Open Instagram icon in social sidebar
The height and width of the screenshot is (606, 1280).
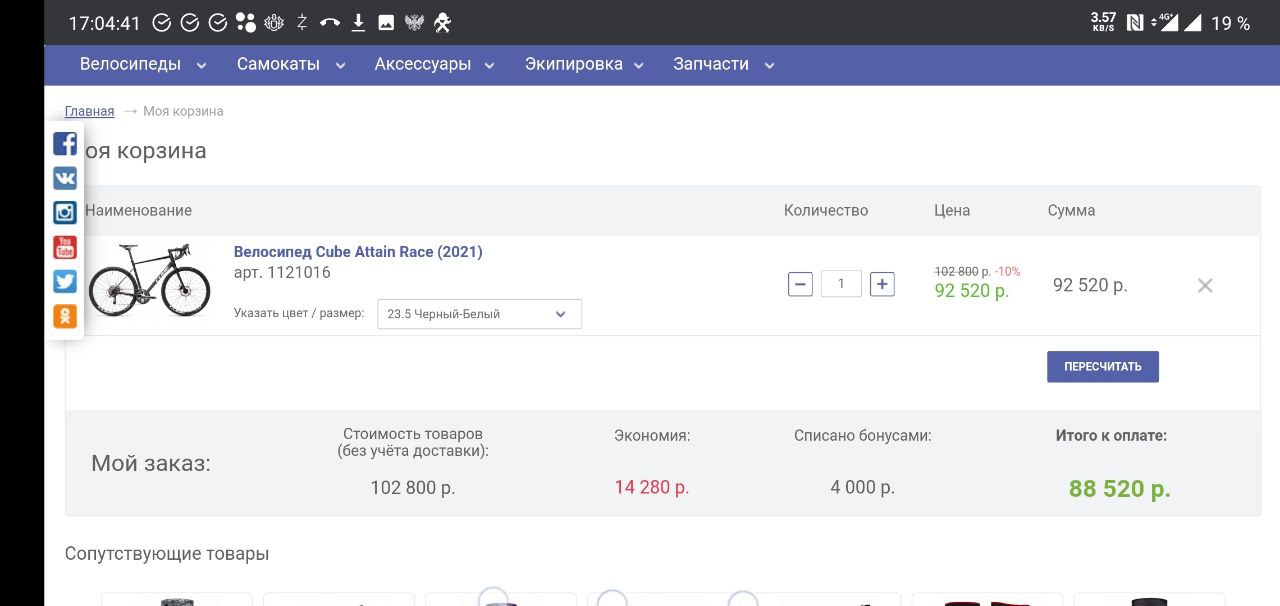(x=65, y=212)
